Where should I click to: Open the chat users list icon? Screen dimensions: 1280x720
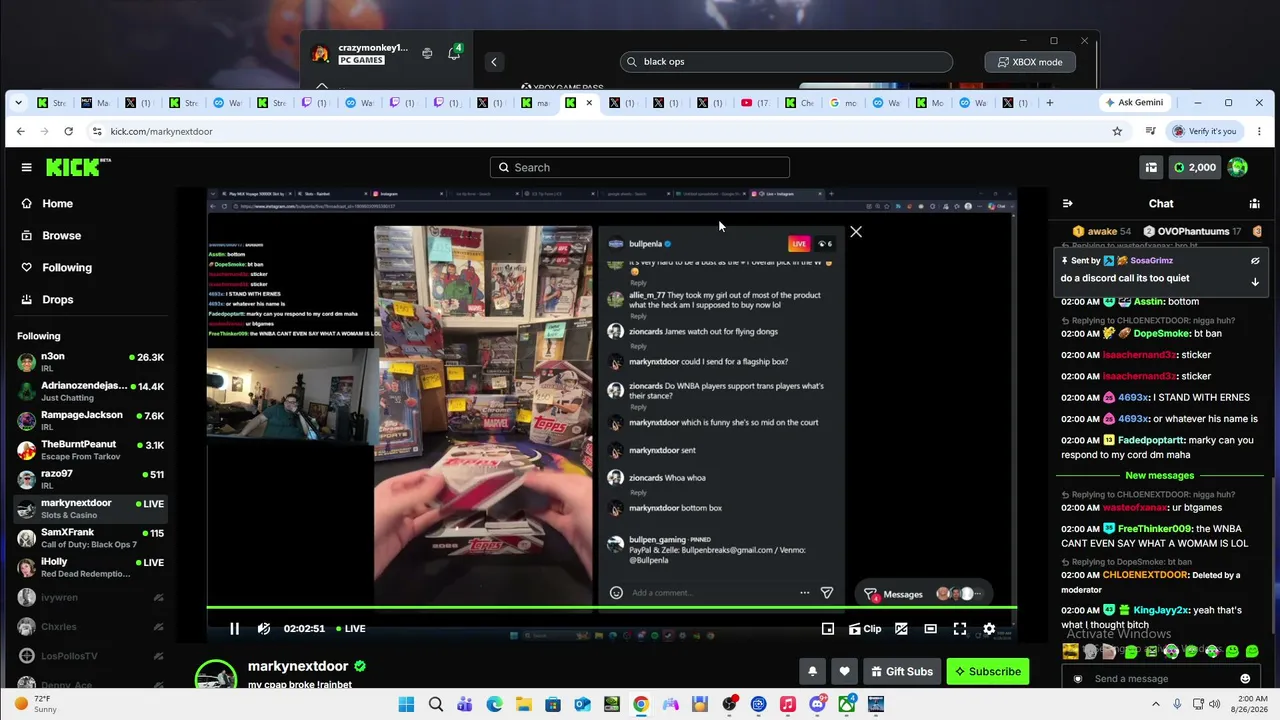[1254, 204]
